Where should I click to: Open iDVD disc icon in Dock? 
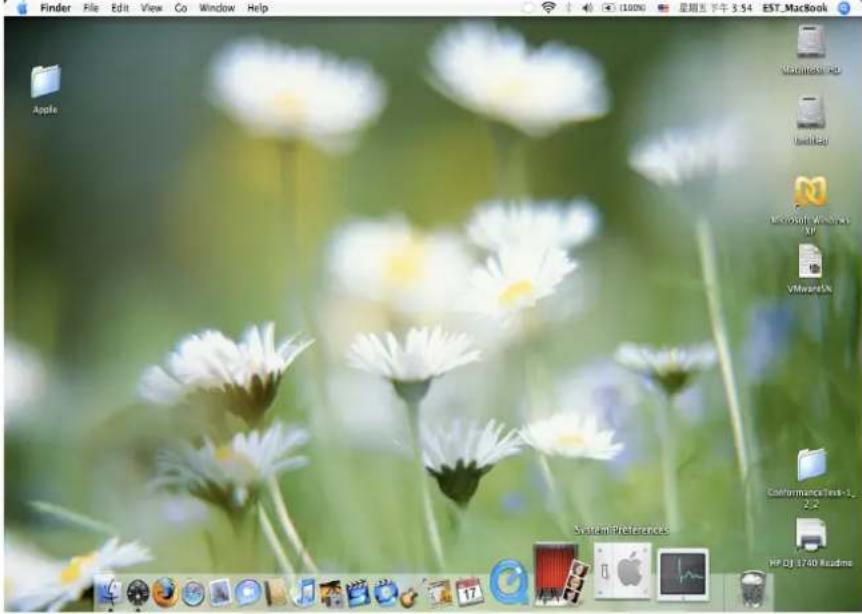tap(386, 593)
